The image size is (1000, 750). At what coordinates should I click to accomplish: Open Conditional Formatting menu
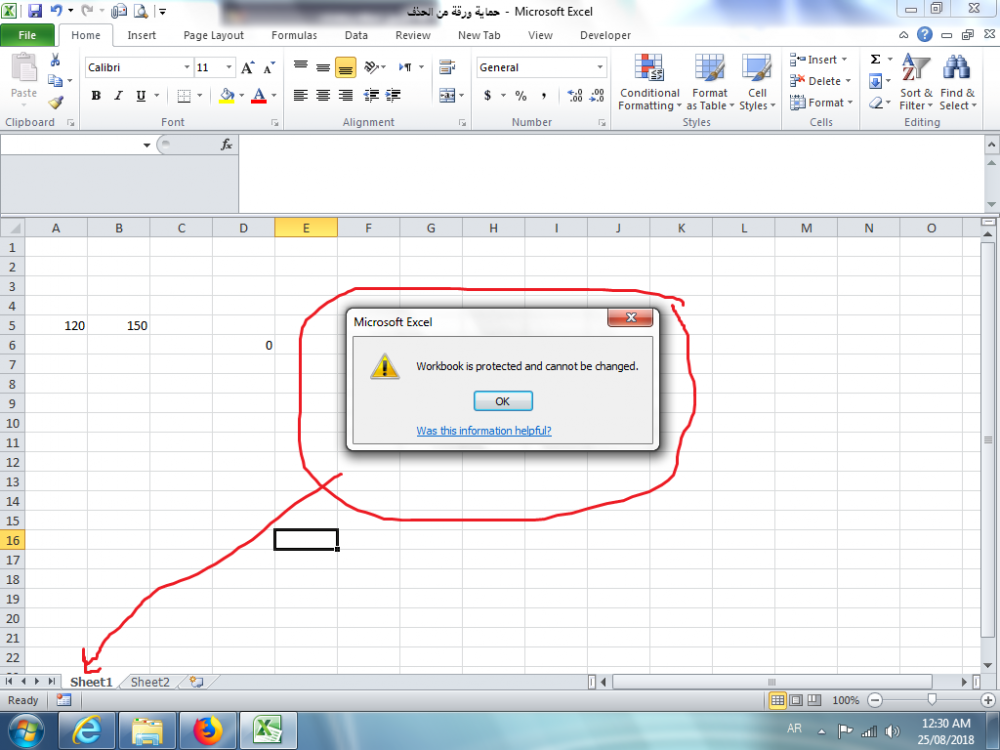[650, 83]
